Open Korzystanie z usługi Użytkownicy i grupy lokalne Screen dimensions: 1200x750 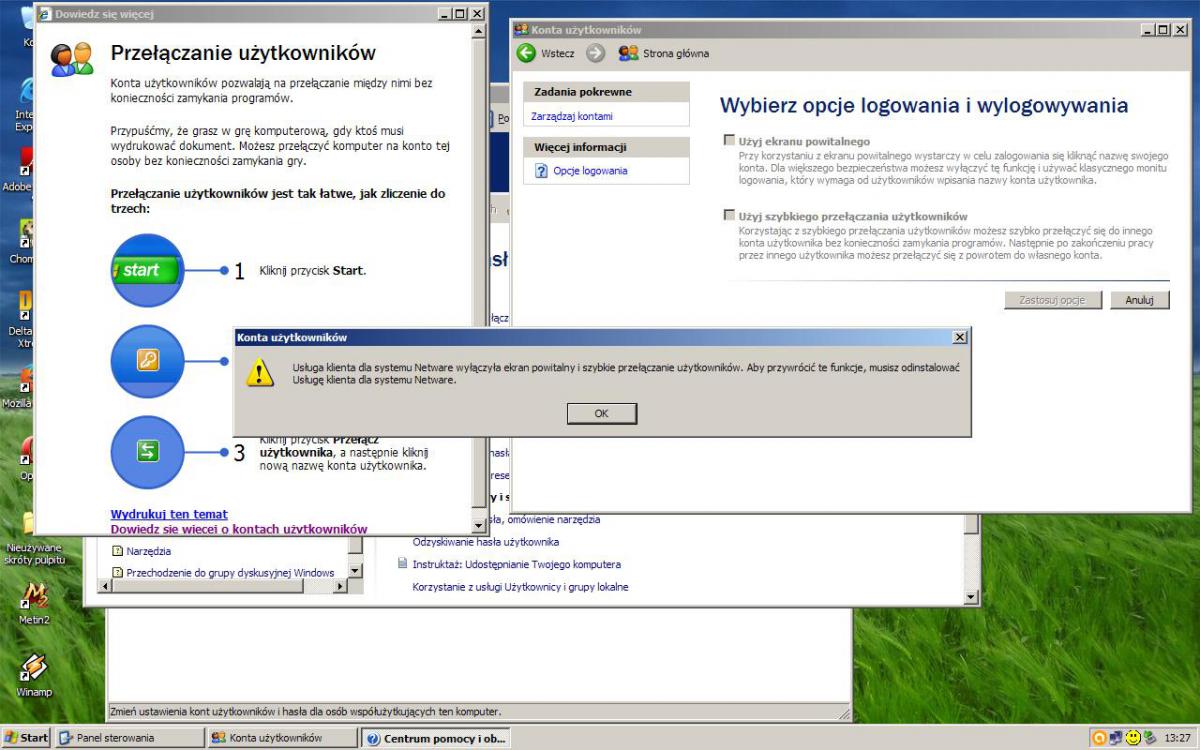click(x=521, y=587)
